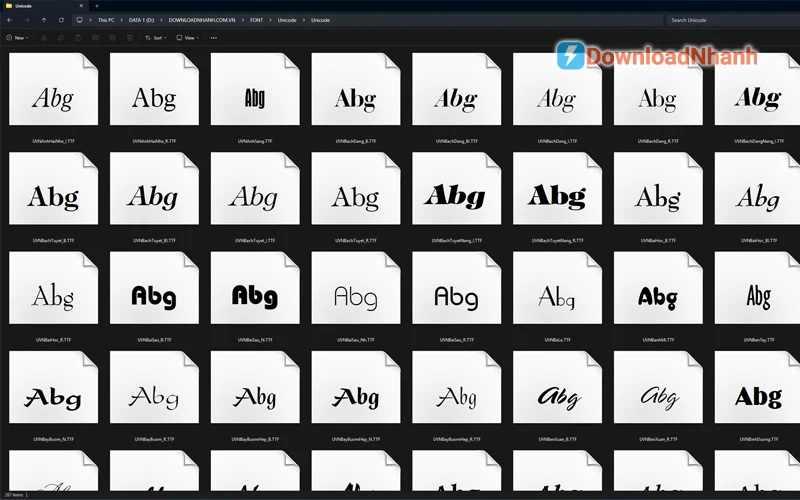Select UVNBaiHoc_B.TTF font thumbnail
Image resolution: width=800 pixels, height=500 pixels.
pyautogui.click(x=658, y=189)
